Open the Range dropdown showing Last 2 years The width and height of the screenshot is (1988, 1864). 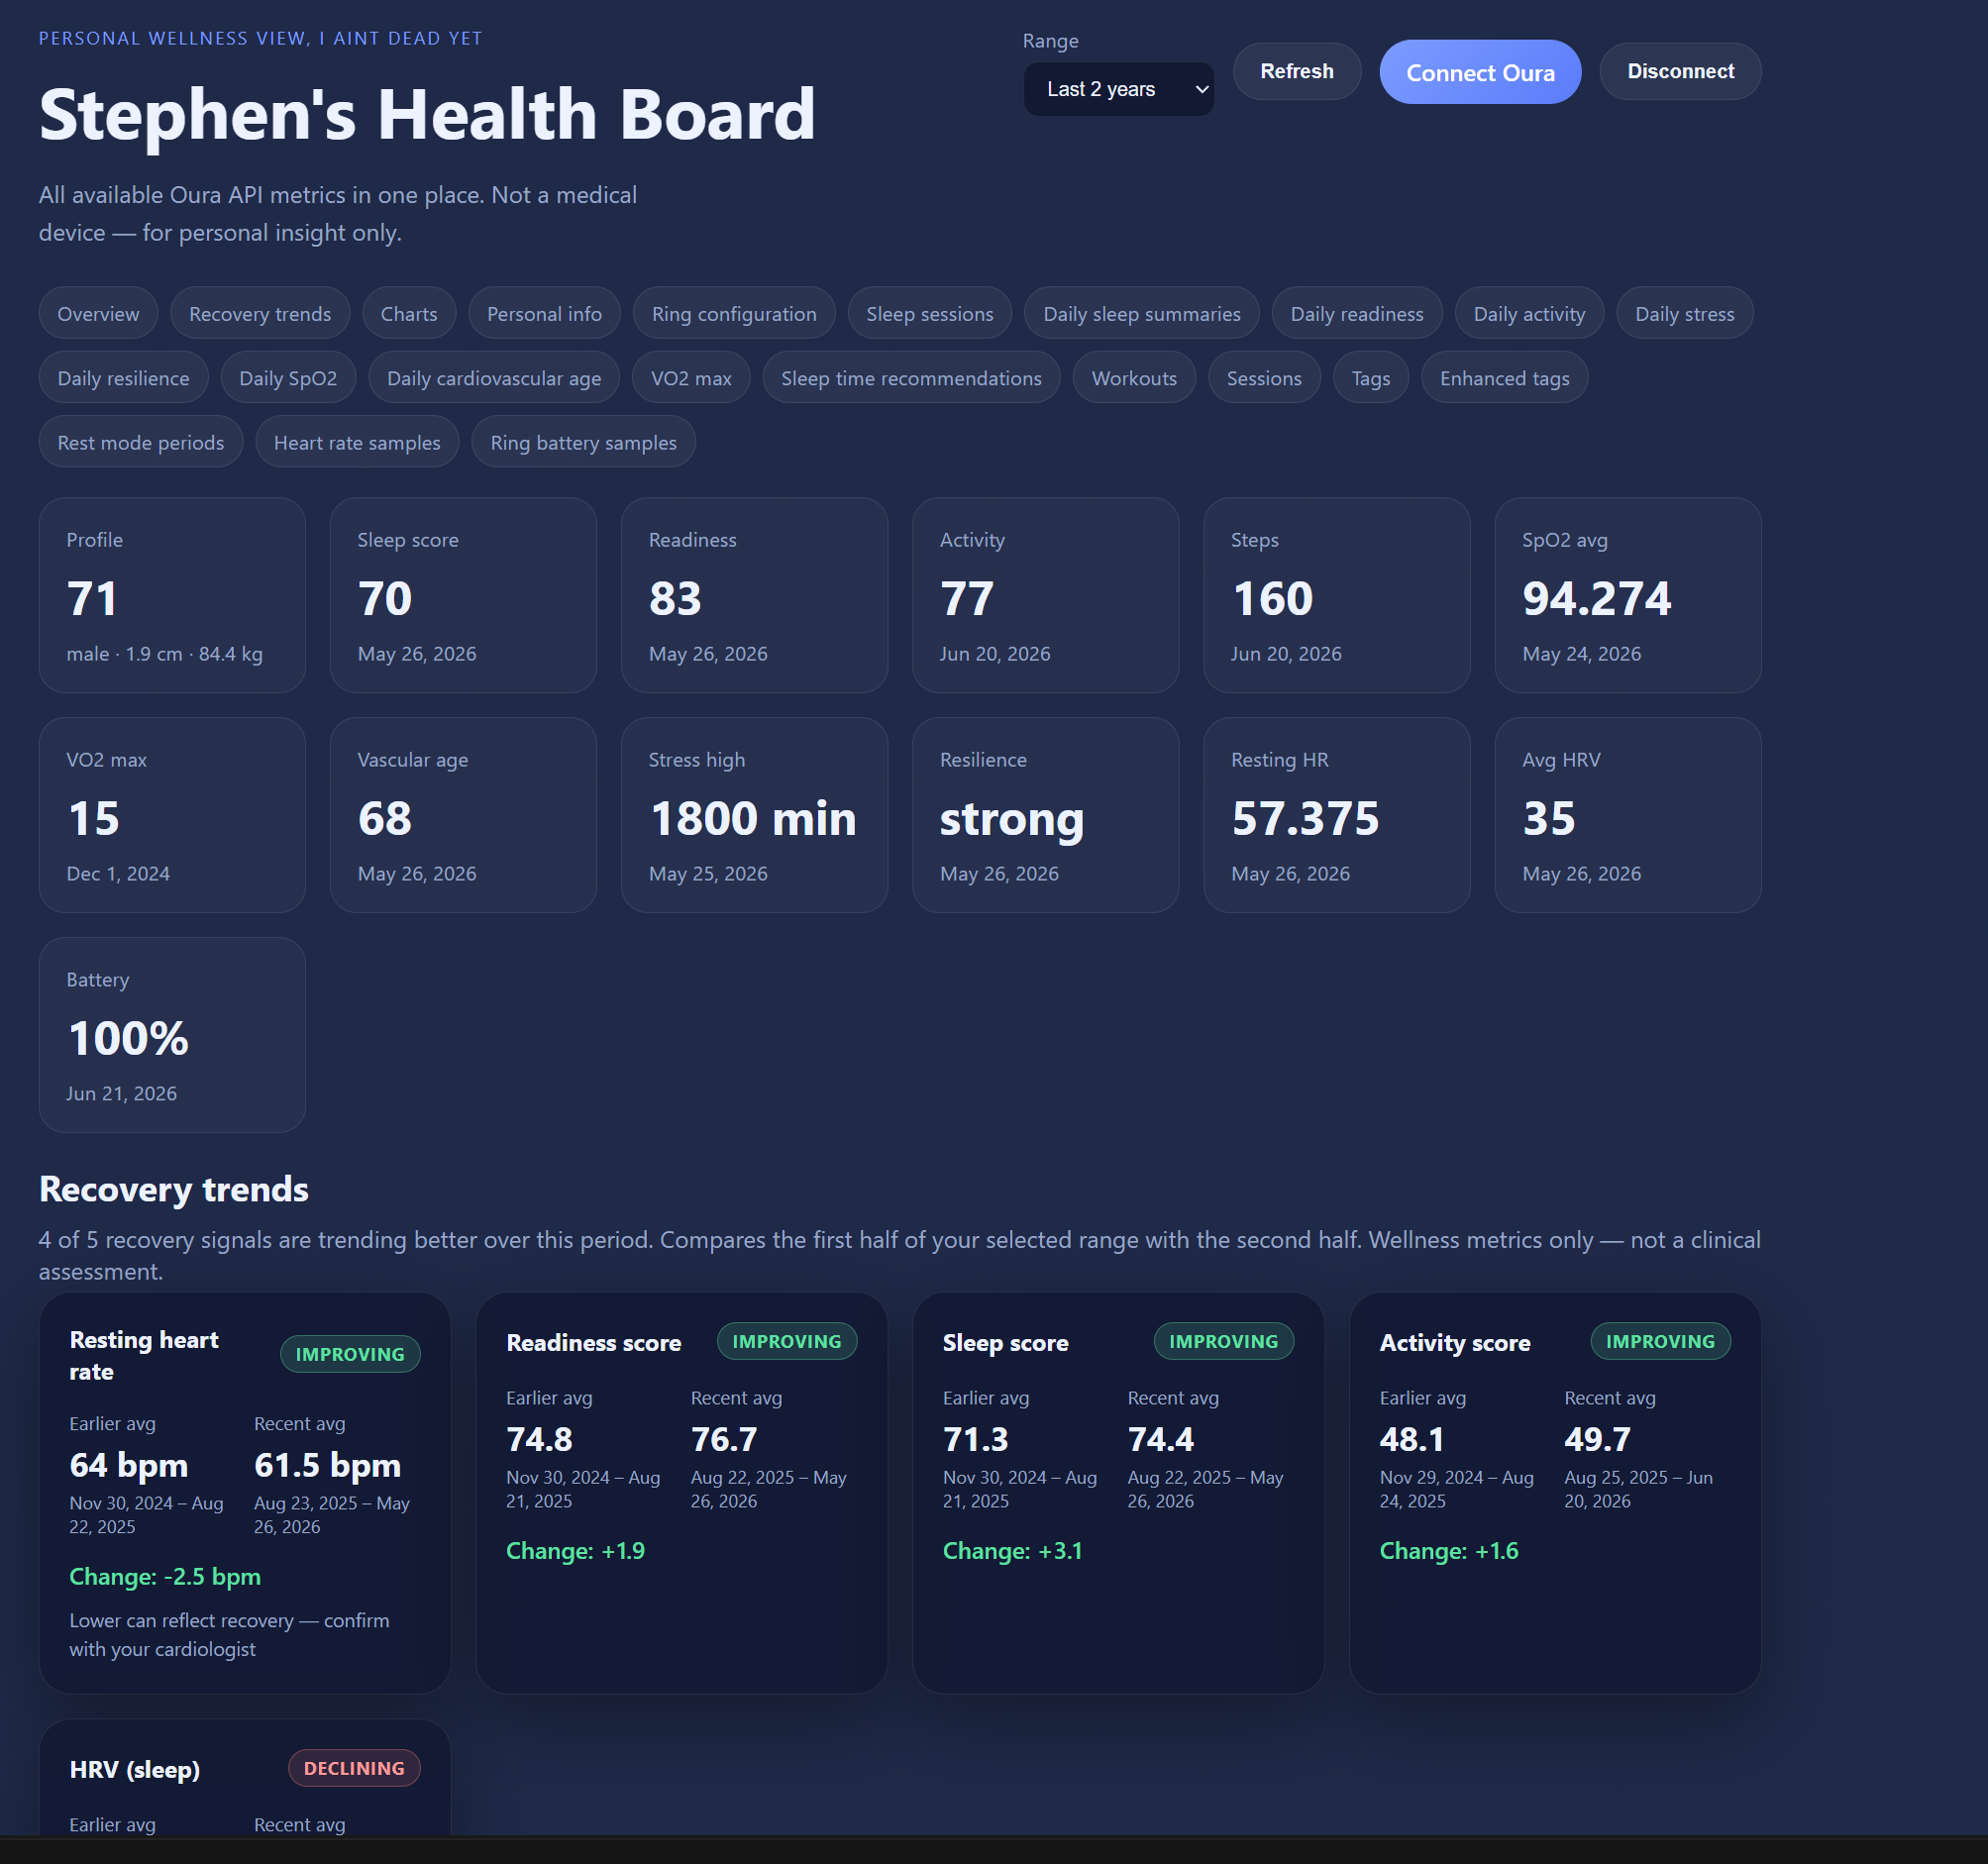click(1118, 89)
